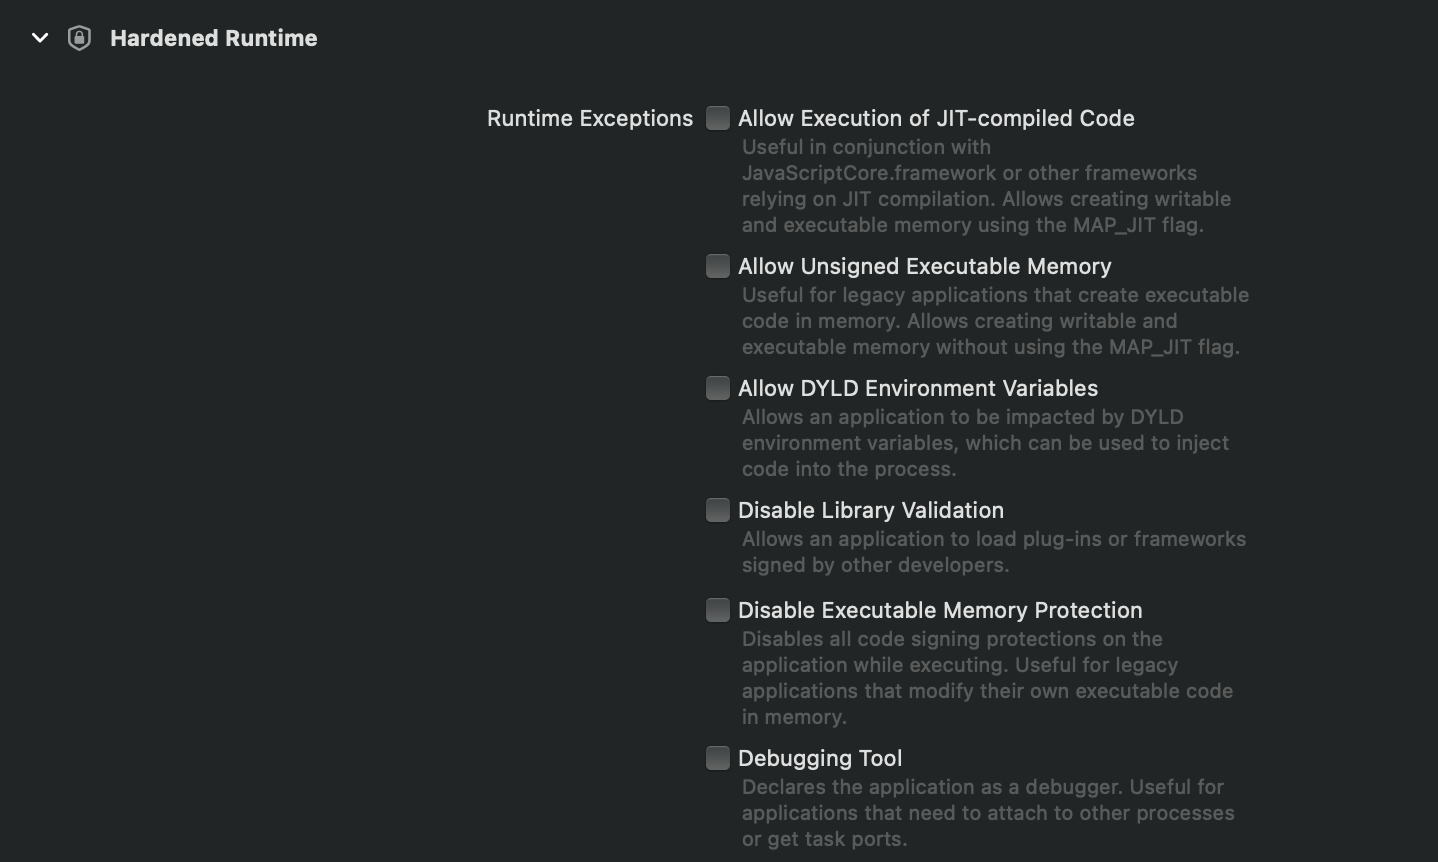
Task: Toggle the Disable Library Validation checkbox
Action: point(718,510)
